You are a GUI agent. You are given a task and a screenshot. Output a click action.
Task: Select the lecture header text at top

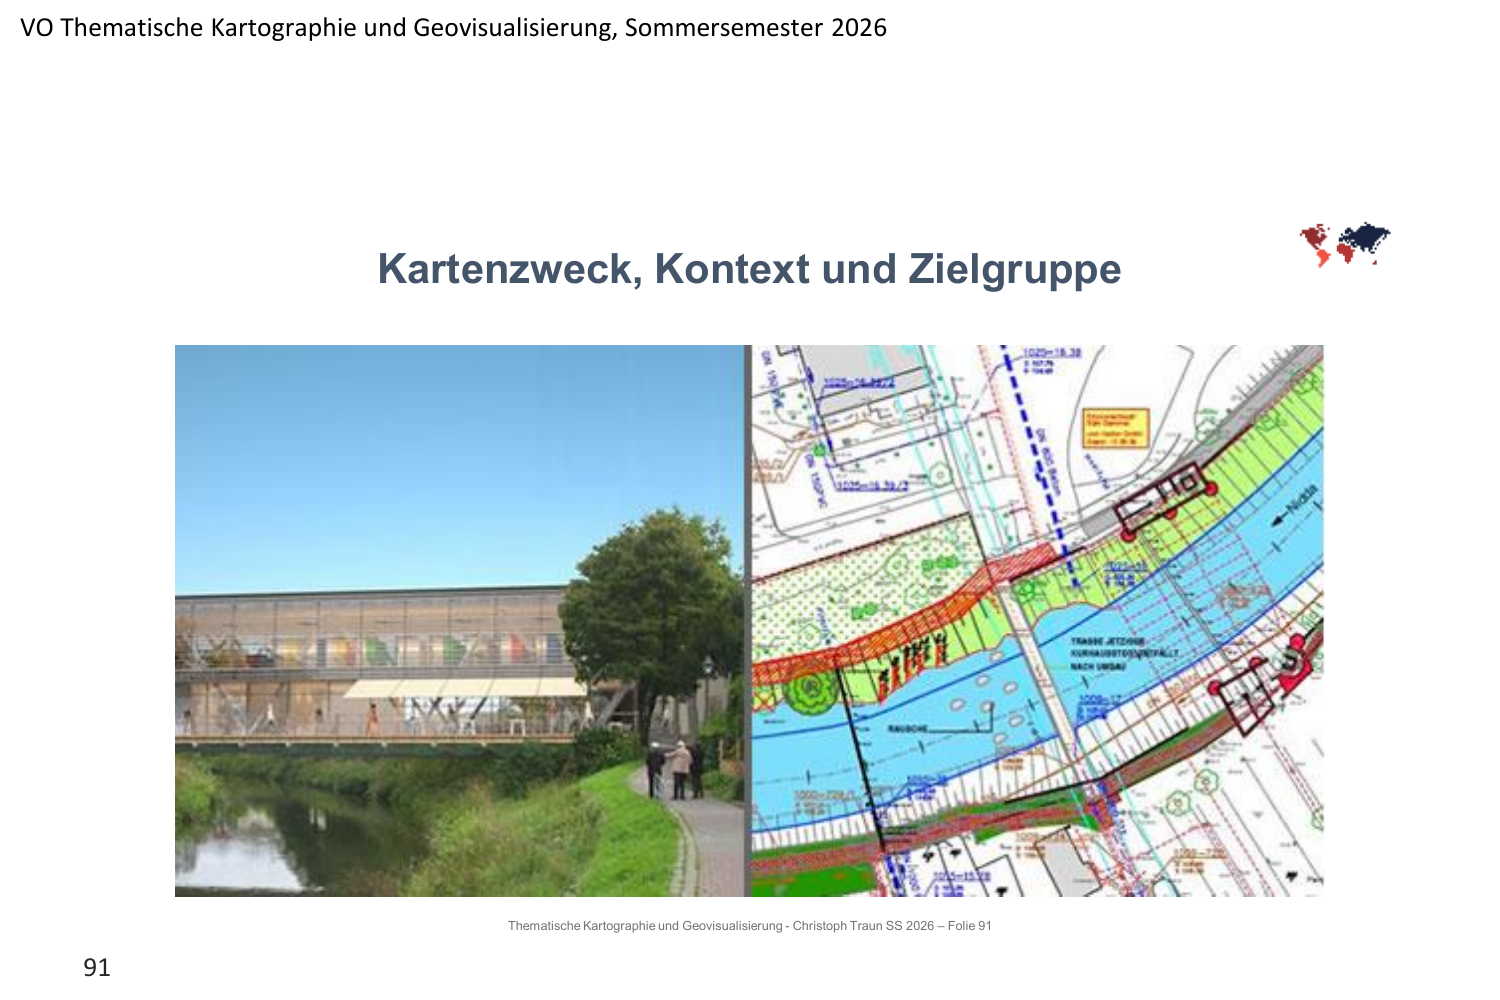click(453, 27)
